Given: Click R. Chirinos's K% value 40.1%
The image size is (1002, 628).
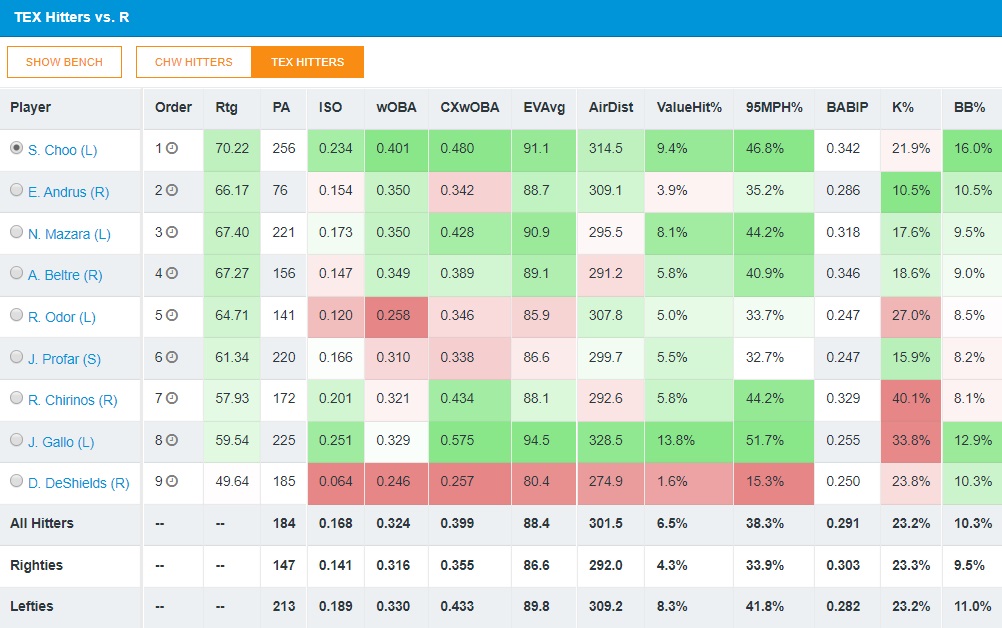Looking at the screenshot, I should 911,398.
